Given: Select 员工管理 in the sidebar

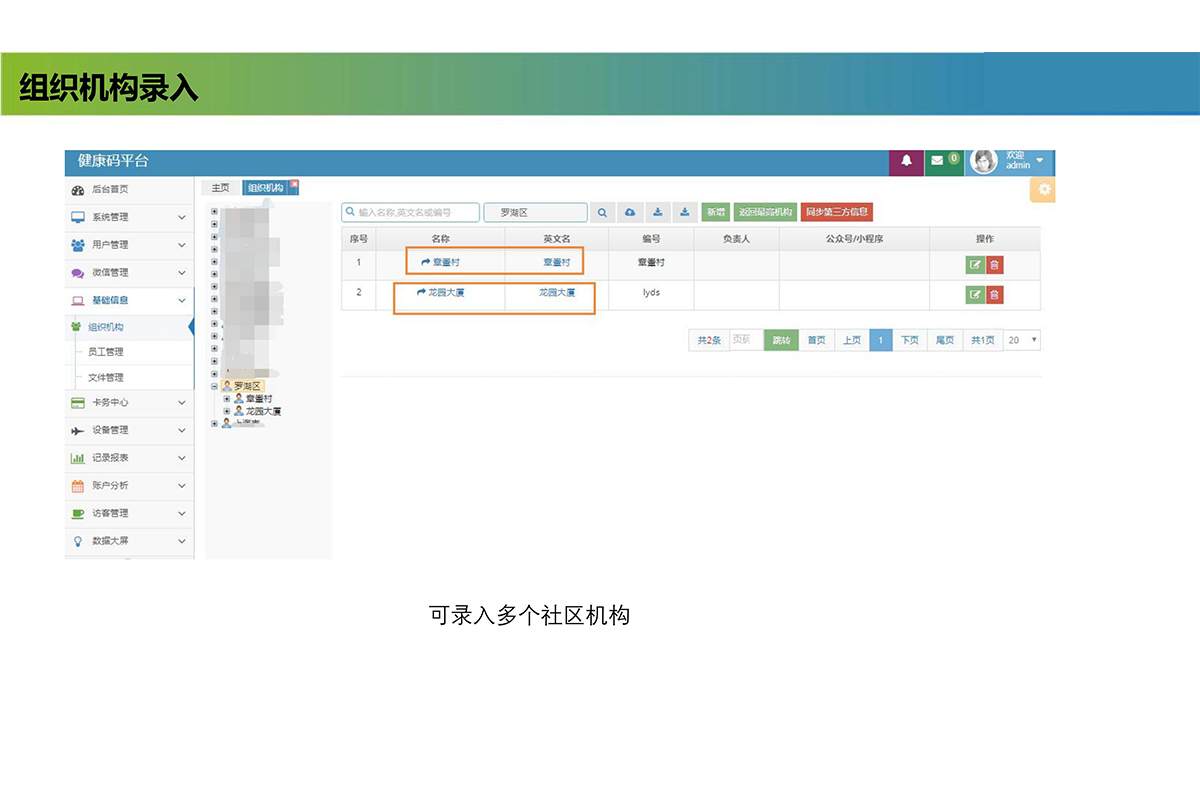Looking at the screenshot, I should (106, 352).
